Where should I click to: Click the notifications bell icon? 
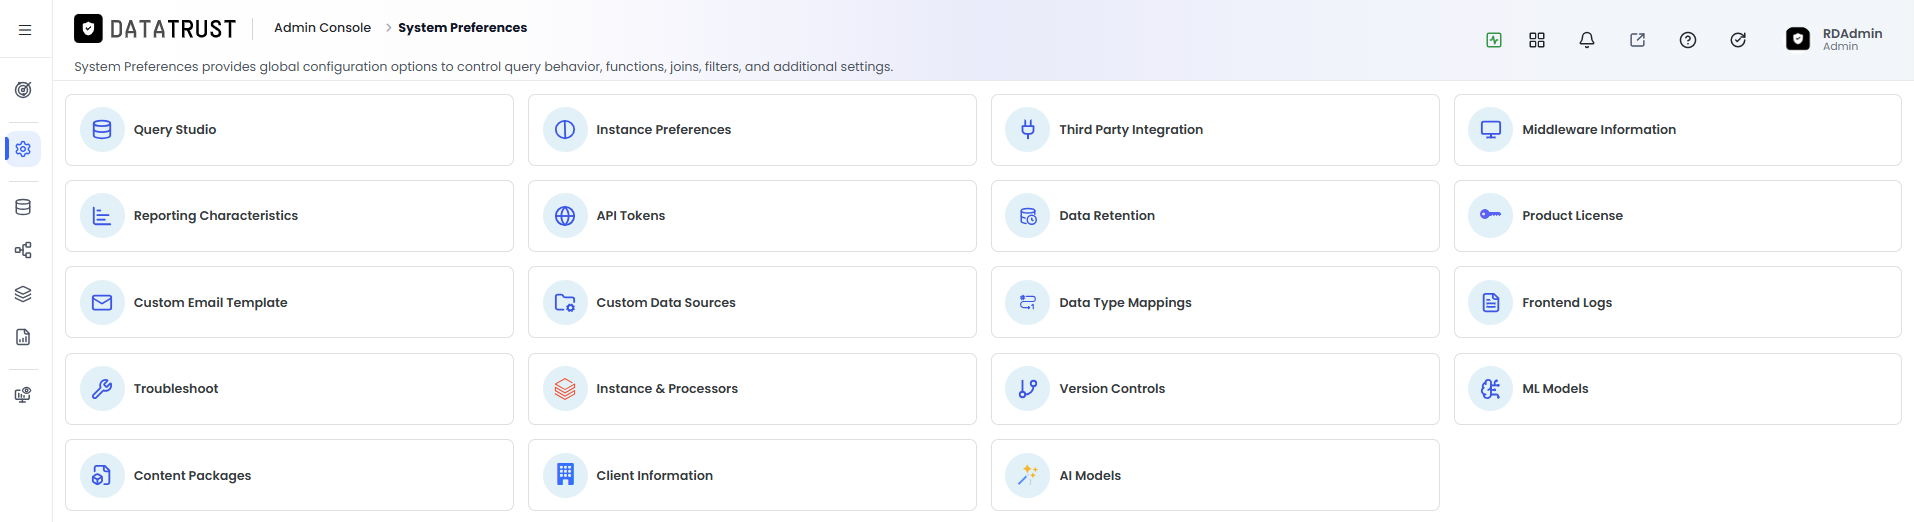point(1587,40)
